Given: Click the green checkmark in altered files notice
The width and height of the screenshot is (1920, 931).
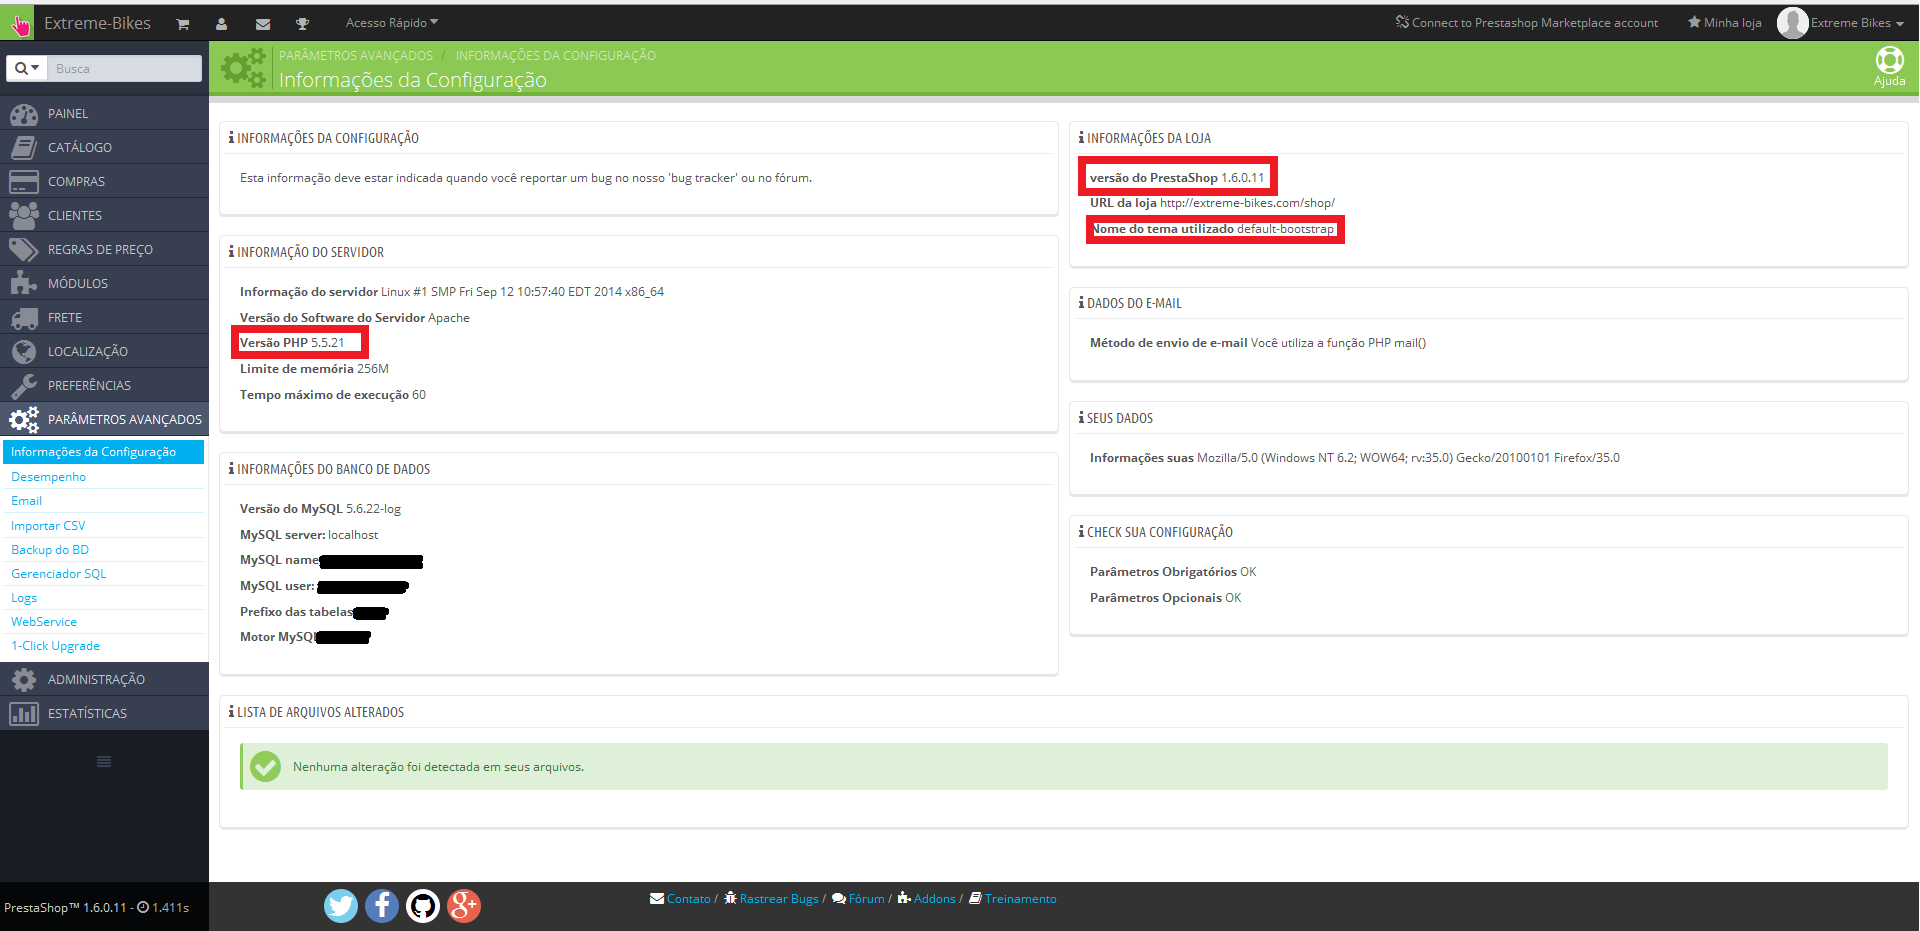Looking at the screenshot, I should coord(265,767).
